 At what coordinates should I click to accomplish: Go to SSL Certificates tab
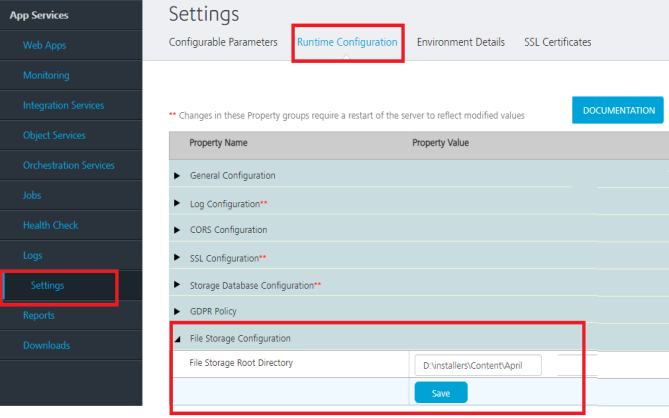[x=557, y=42]
